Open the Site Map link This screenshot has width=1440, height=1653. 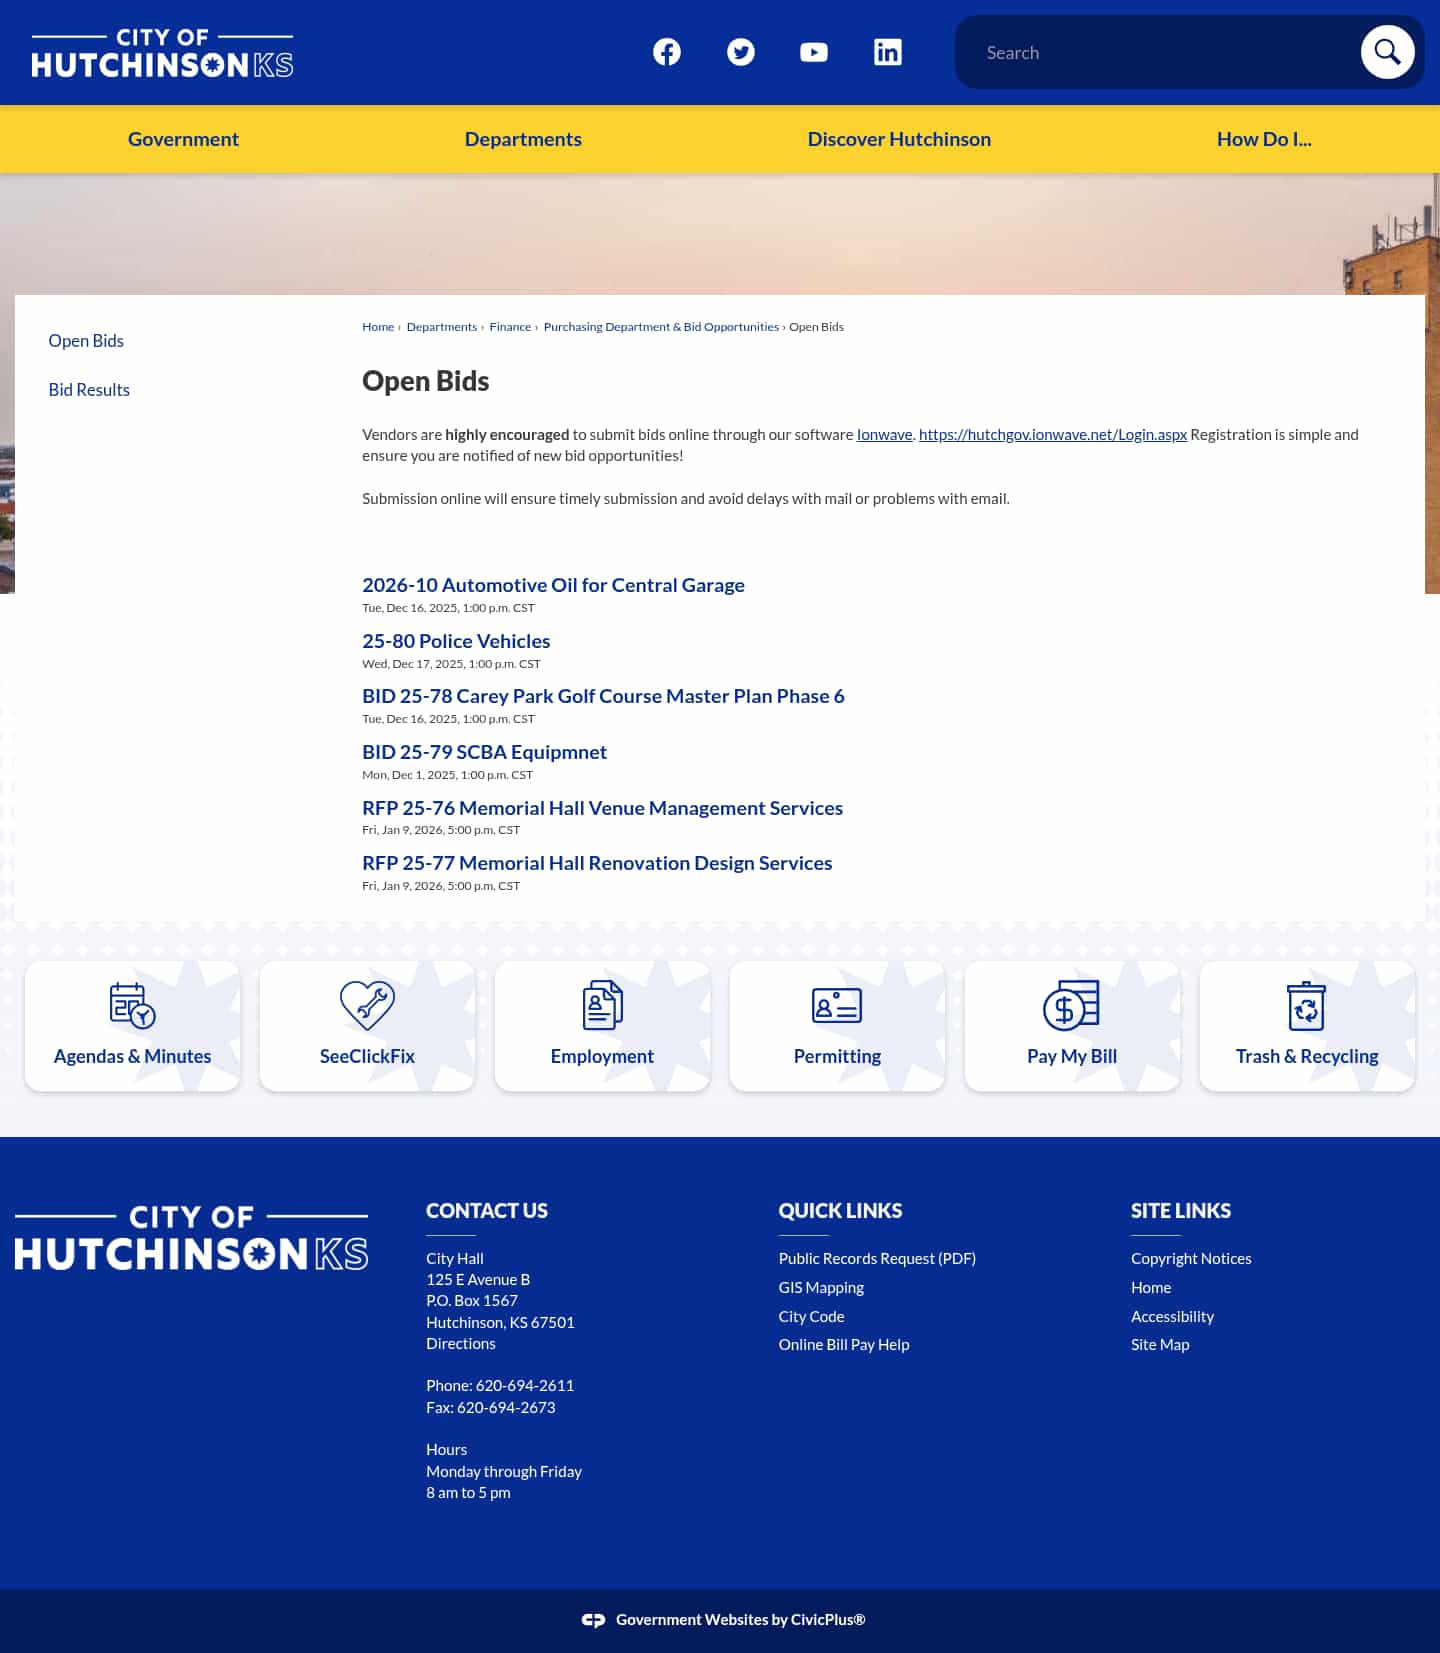point(1160,1345)
